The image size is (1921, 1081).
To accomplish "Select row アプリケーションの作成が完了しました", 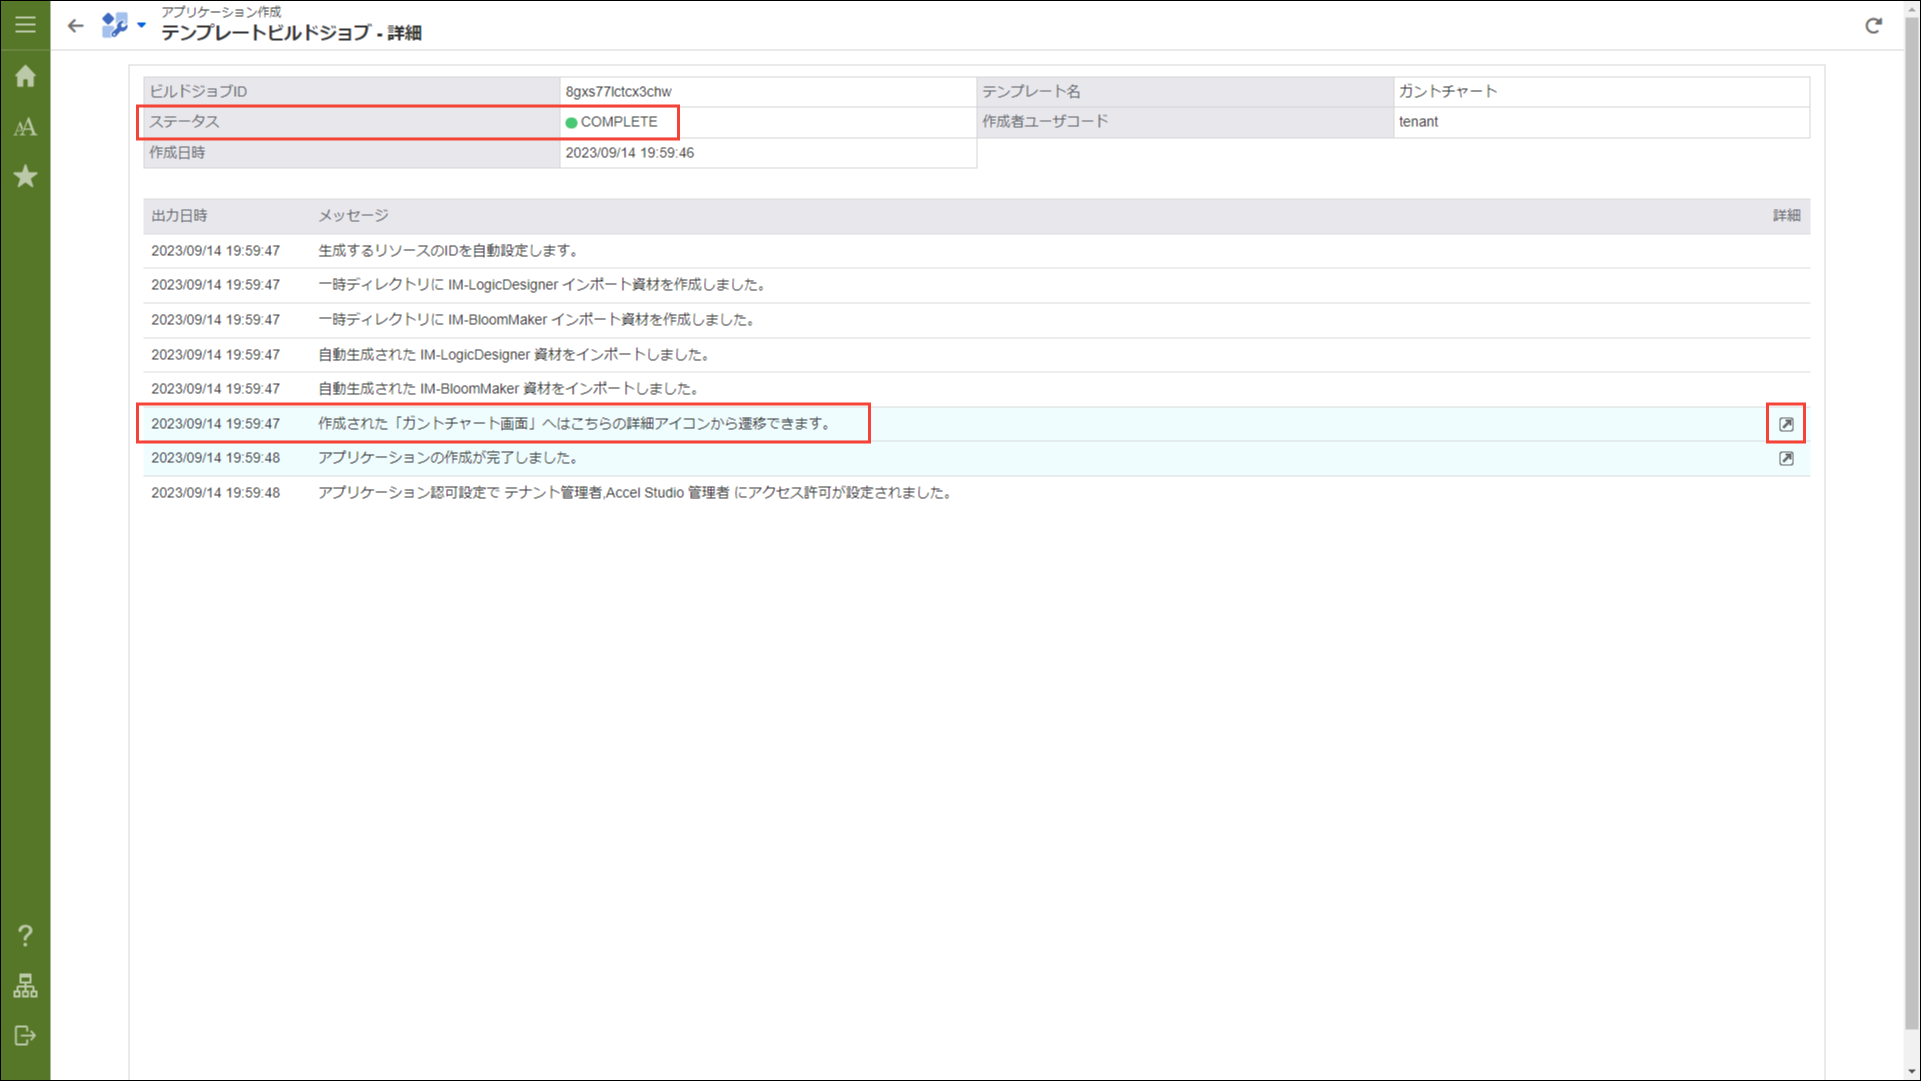I will (976, 458).
